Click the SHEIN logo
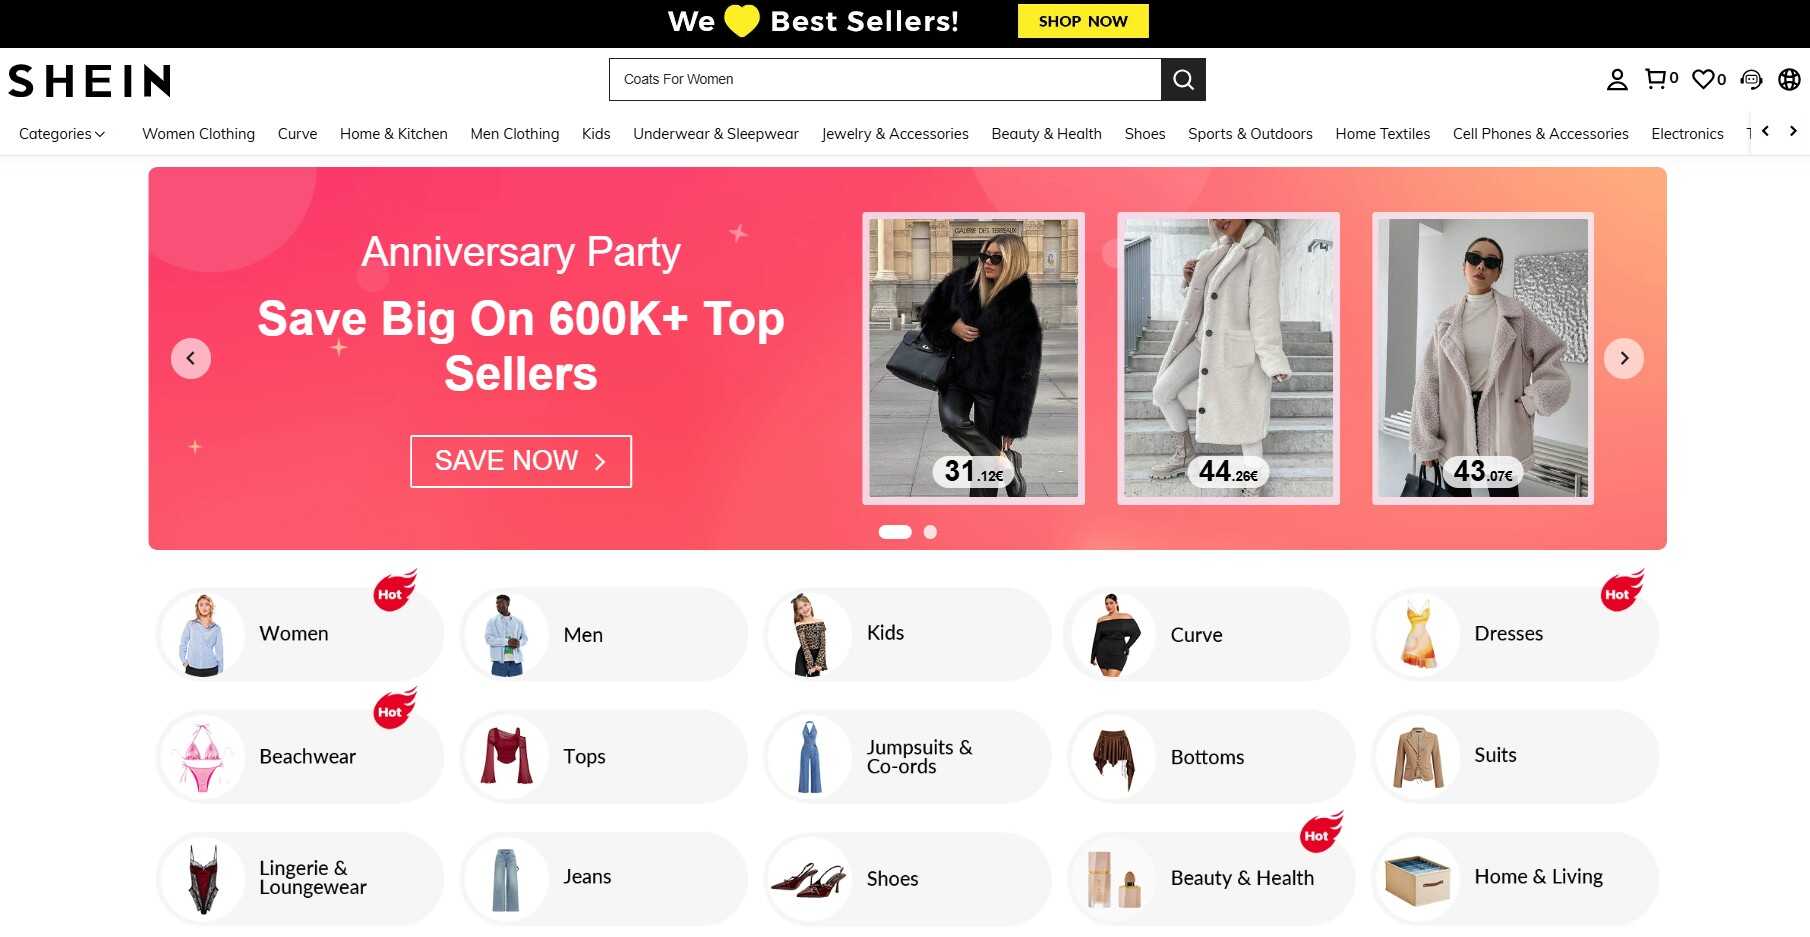The image size is (1810, 937). [90, 81]
